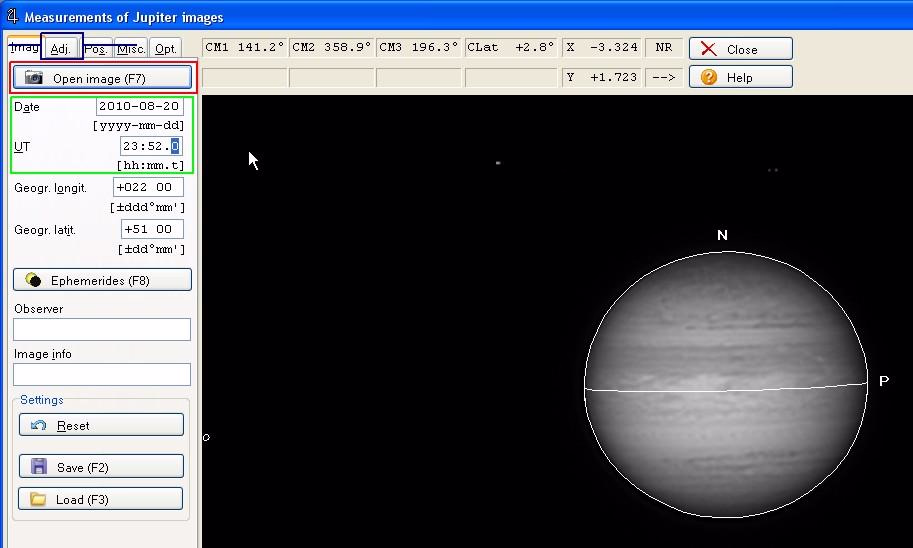
Task: Click the camera icon on Open image
Action: 34,78
